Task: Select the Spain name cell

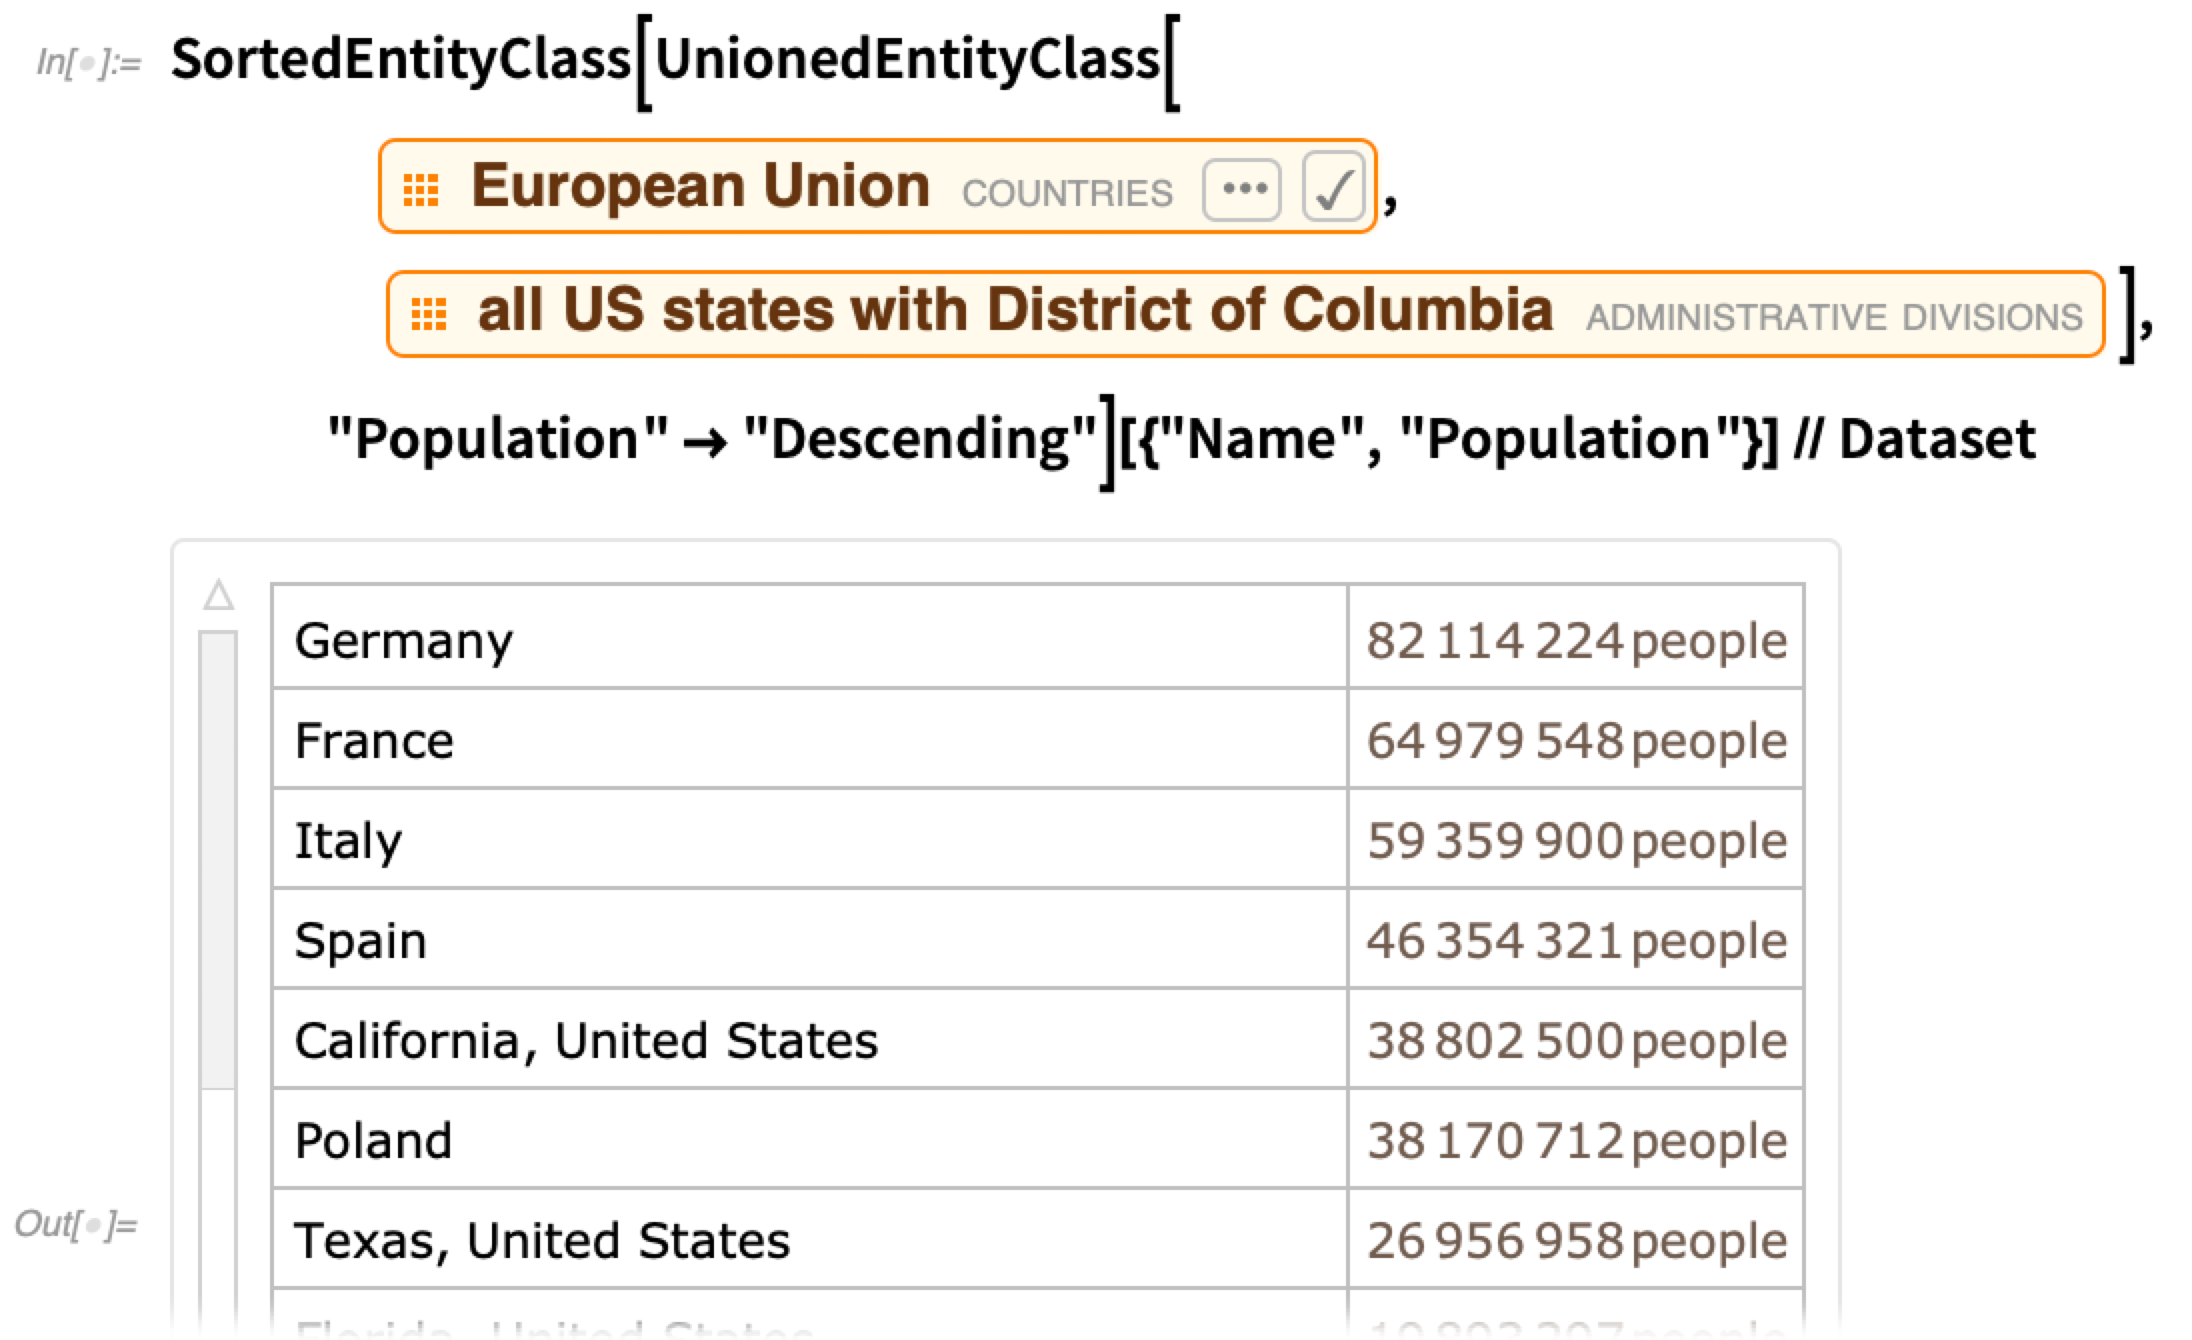Action: [360, 940]
